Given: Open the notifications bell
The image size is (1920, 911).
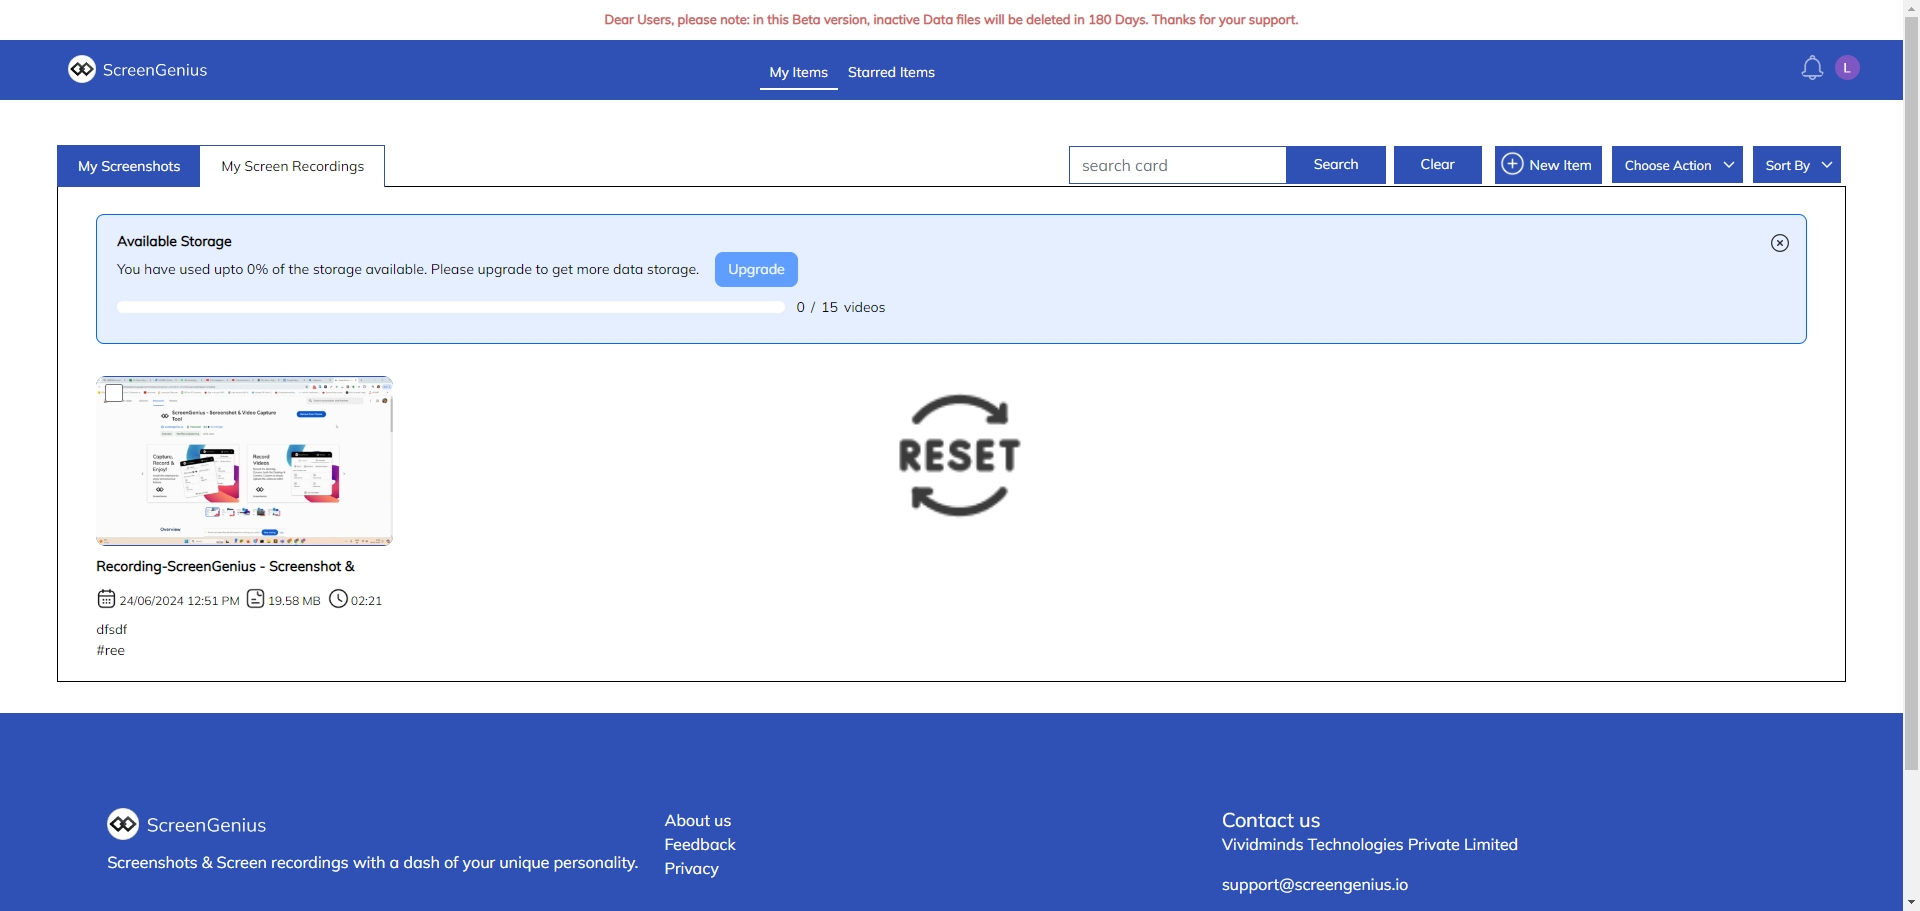Looking at the screenshot, I should (x=1812, y=68).
